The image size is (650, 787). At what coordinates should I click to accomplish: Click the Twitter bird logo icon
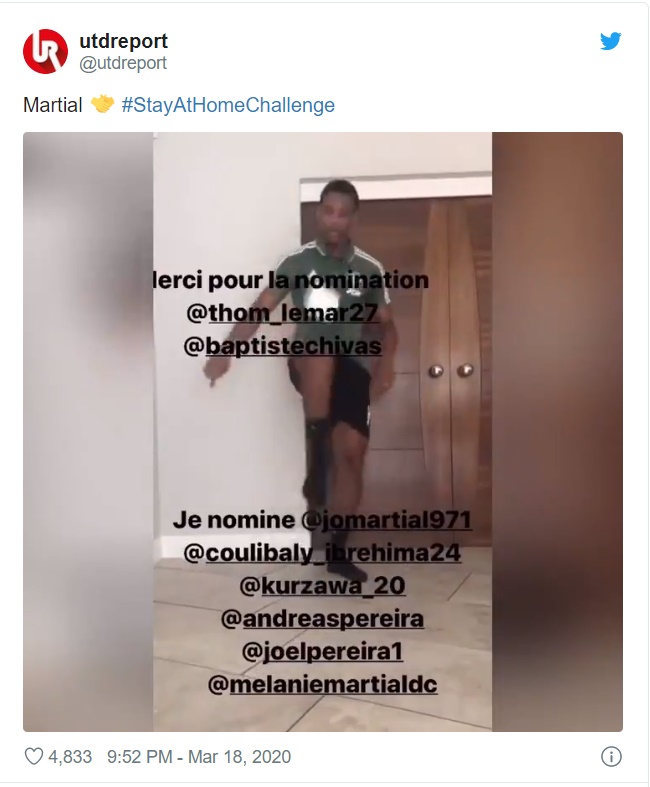610,41
